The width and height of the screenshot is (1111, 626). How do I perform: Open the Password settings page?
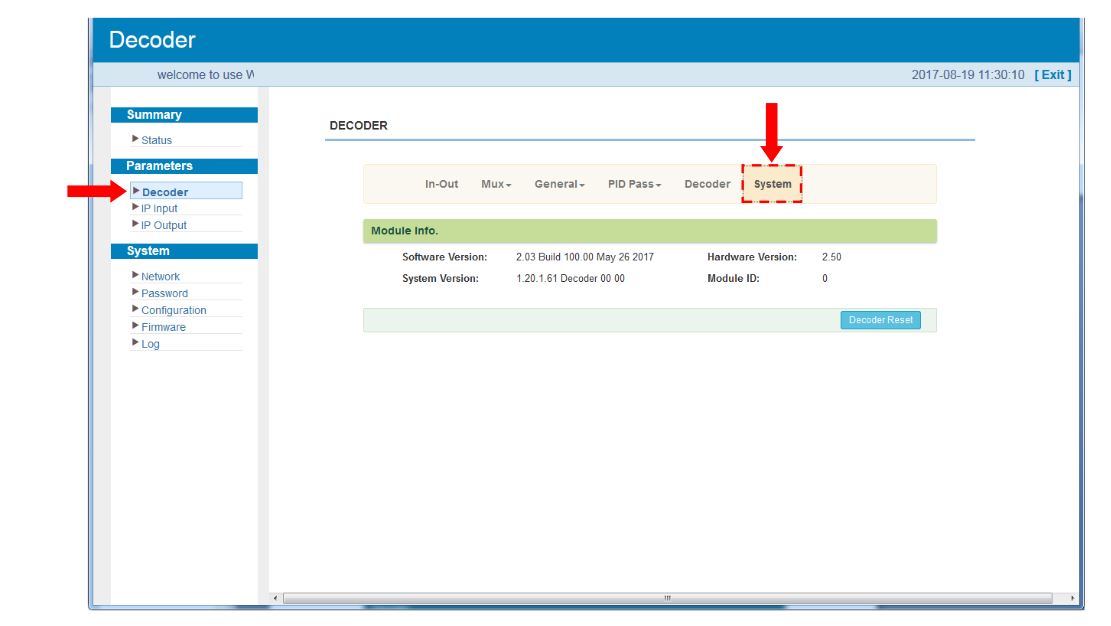pos(164,293)
